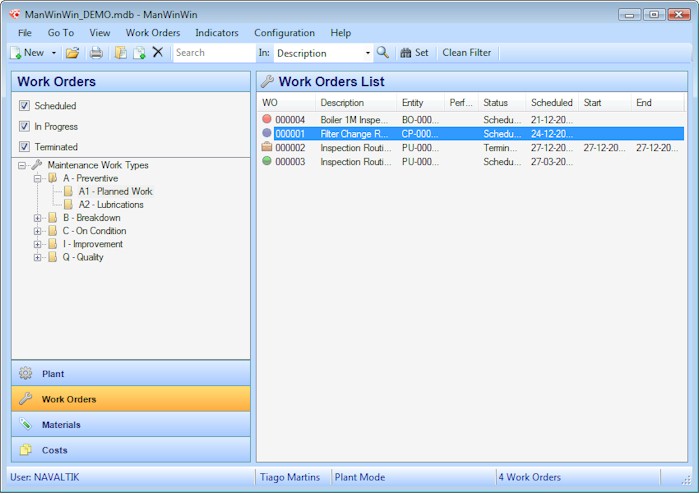Open the Indicators menu
This screenshot has height=494, width=700.
[x=217, y=33]
